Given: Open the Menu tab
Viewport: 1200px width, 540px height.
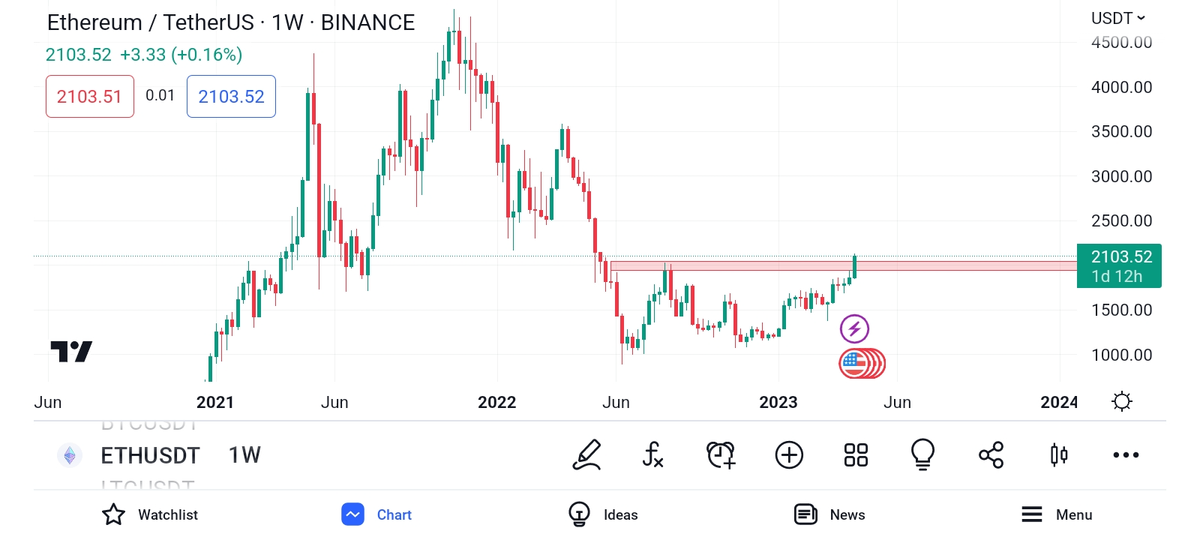Looking at the screenshot, I should pyautogui.click(x=1057, y=514).
